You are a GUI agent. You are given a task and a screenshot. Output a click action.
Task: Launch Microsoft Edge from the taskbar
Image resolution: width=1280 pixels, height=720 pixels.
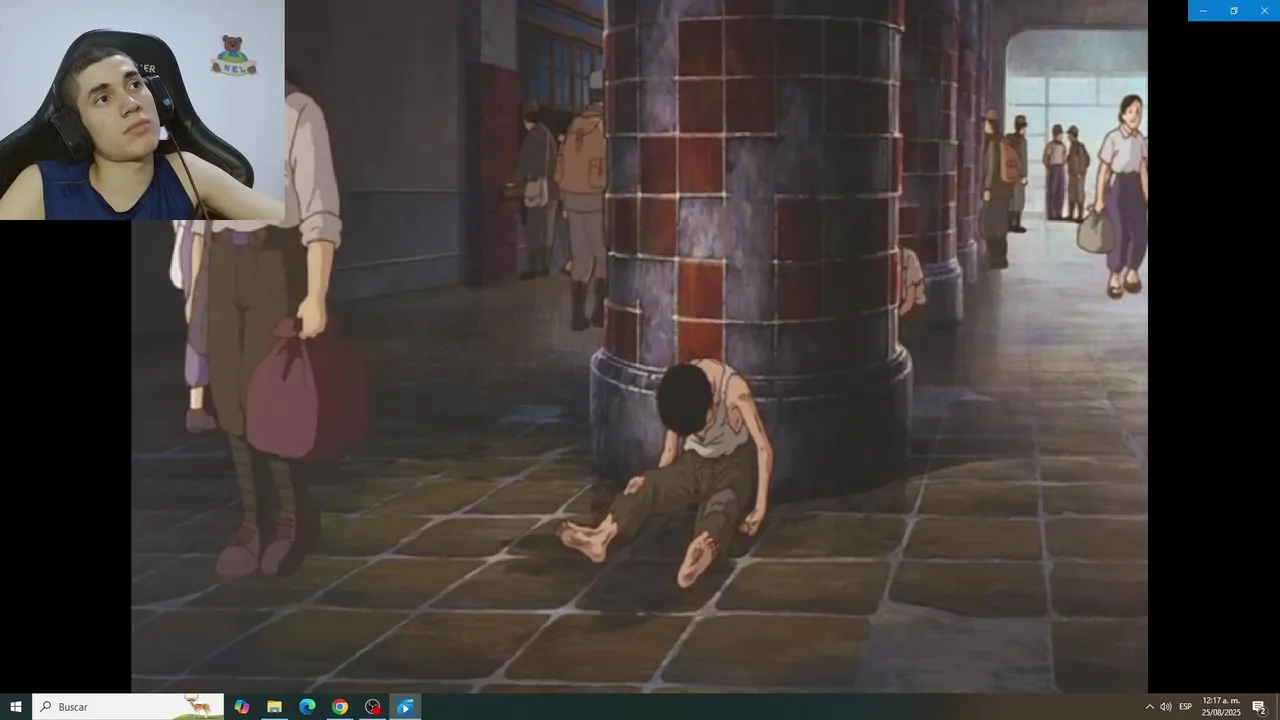[x=307, y=707]
